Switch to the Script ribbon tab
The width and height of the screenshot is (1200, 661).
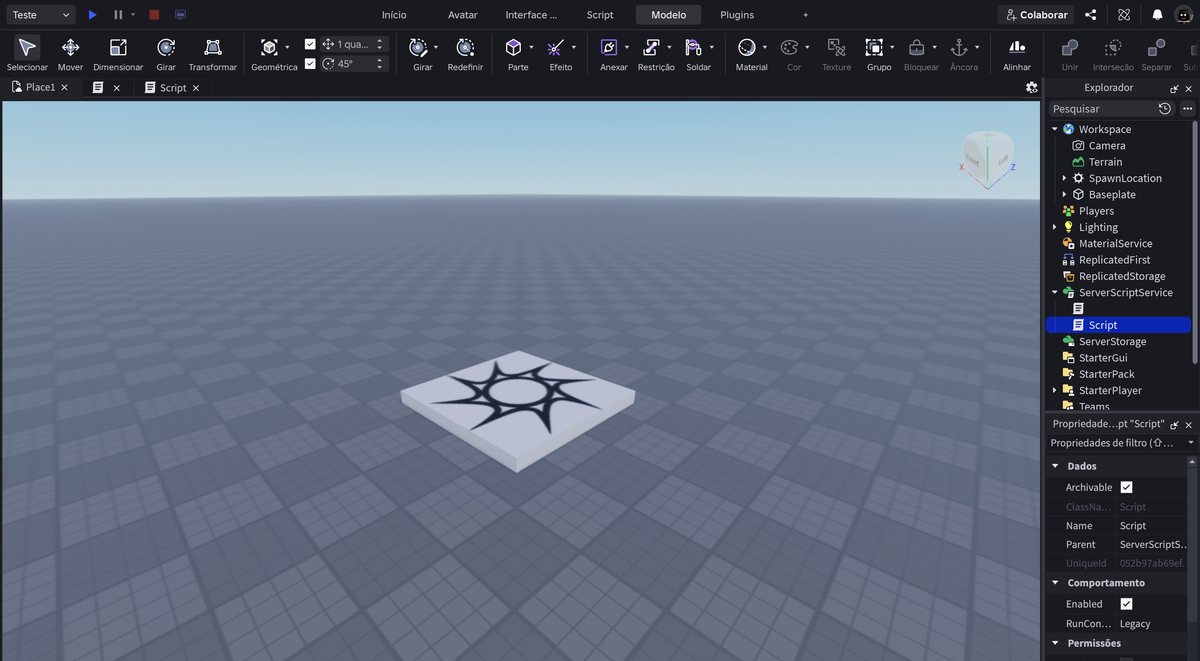coord(600,15)
